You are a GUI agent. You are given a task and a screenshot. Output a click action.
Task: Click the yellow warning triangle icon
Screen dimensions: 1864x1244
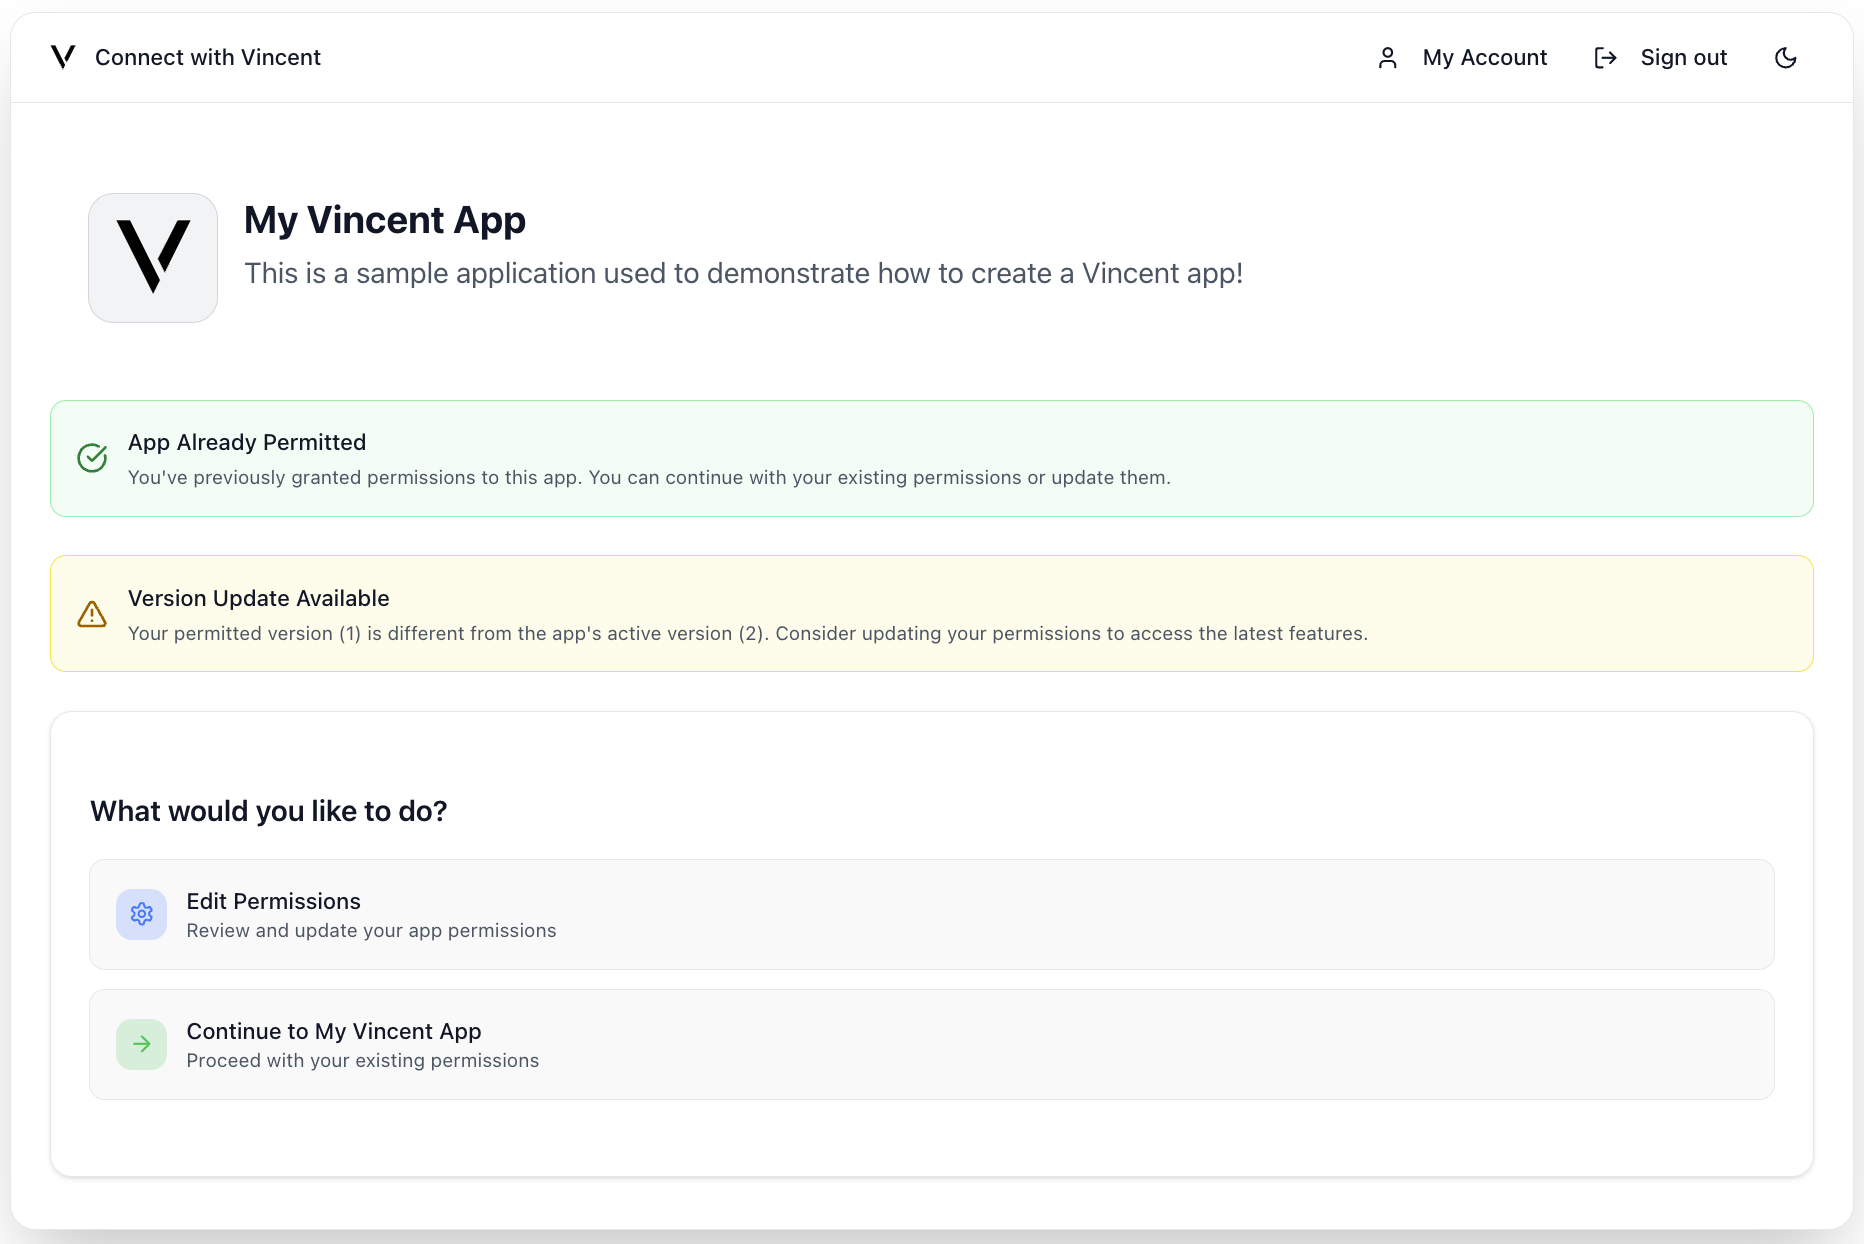tap(92, 614)
